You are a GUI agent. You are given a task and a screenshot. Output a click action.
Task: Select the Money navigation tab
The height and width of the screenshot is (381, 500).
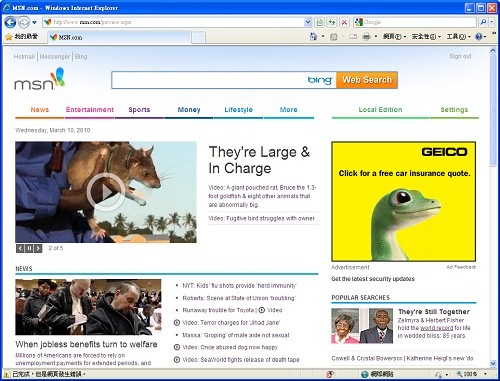tap(189, 110)
